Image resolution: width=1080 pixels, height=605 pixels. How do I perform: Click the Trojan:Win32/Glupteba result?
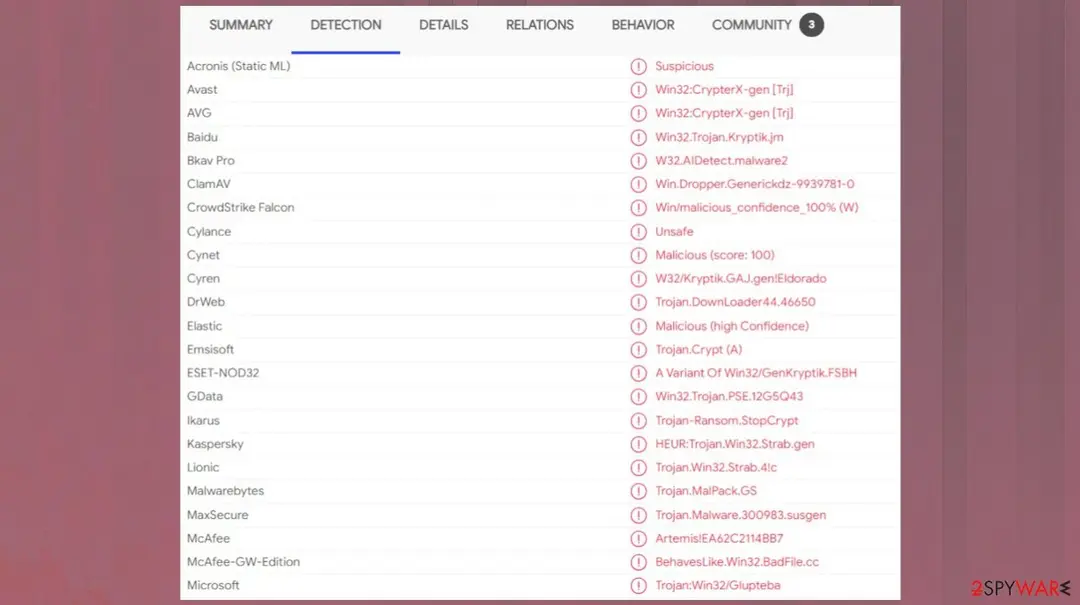(718, 585)
